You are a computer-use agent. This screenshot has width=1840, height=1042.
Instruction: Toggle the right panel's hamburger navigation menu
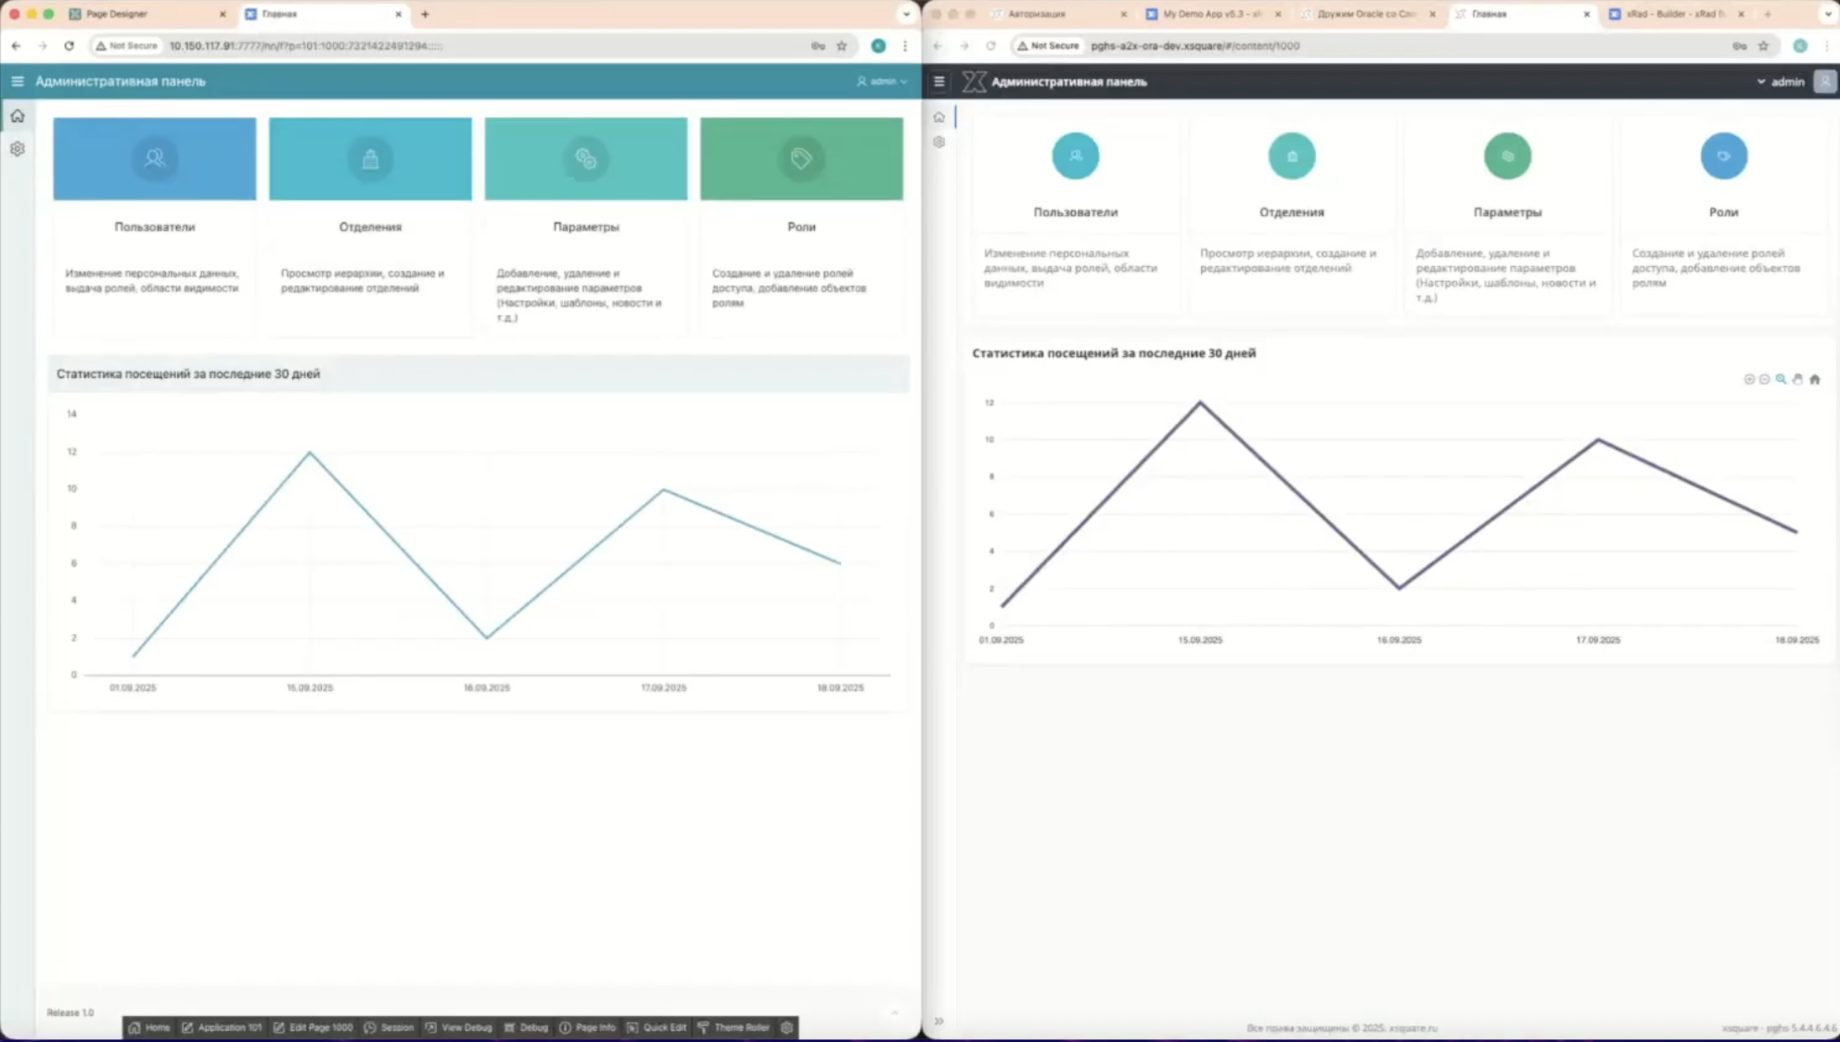pyautogui.click(x=939, y=81)
